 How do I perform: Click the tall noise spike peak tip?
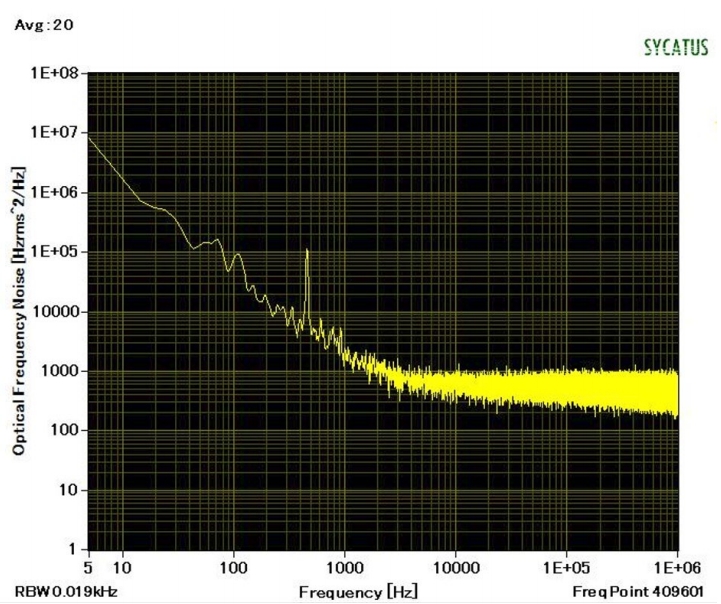pos(306,250)
